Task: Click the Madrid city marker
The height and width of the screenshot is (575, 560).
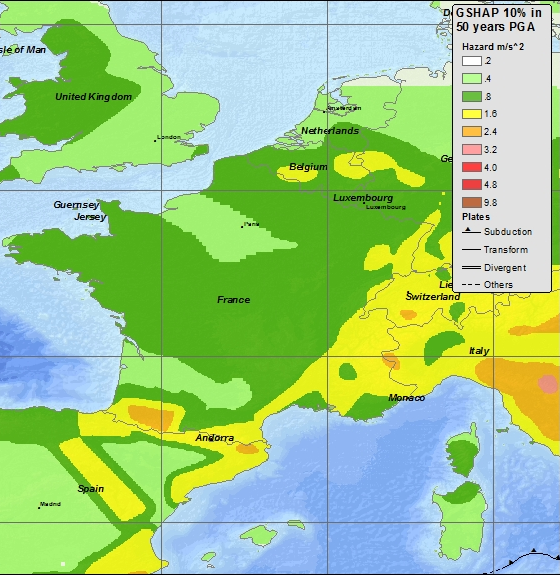Action: pos(39,508)
